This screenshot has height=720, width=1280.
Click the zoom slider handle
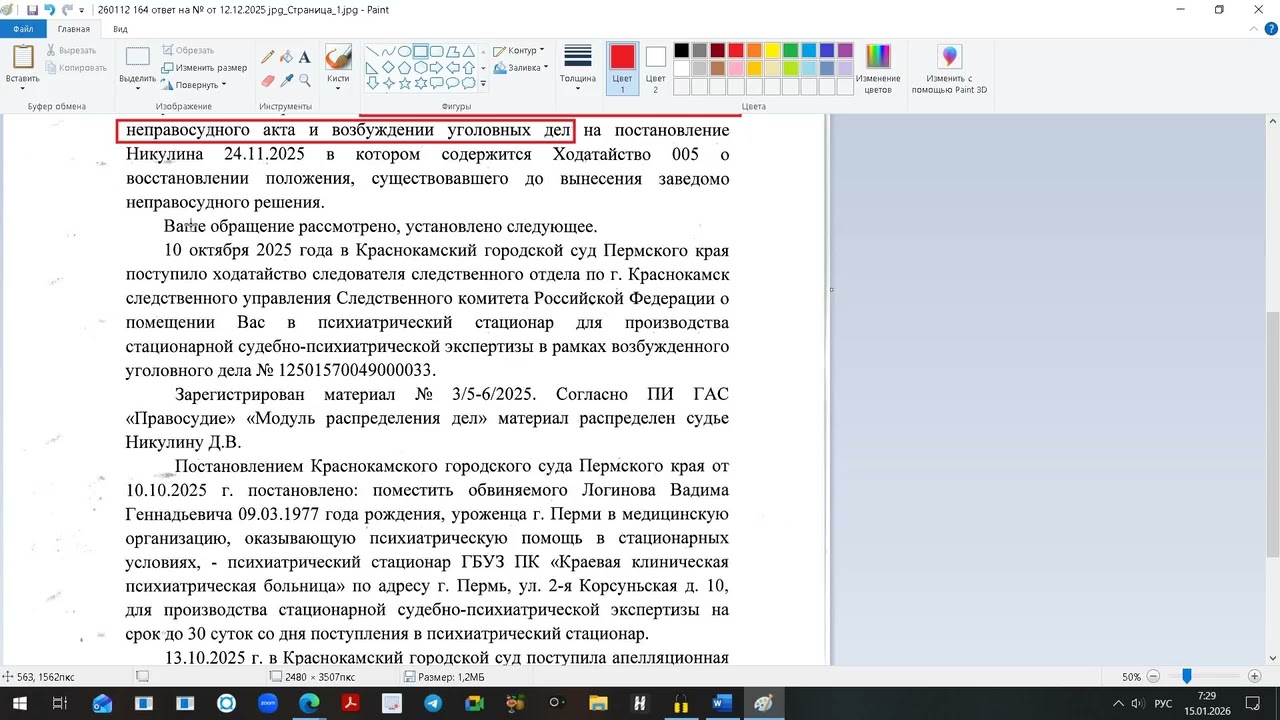[x=1187, y=677]
